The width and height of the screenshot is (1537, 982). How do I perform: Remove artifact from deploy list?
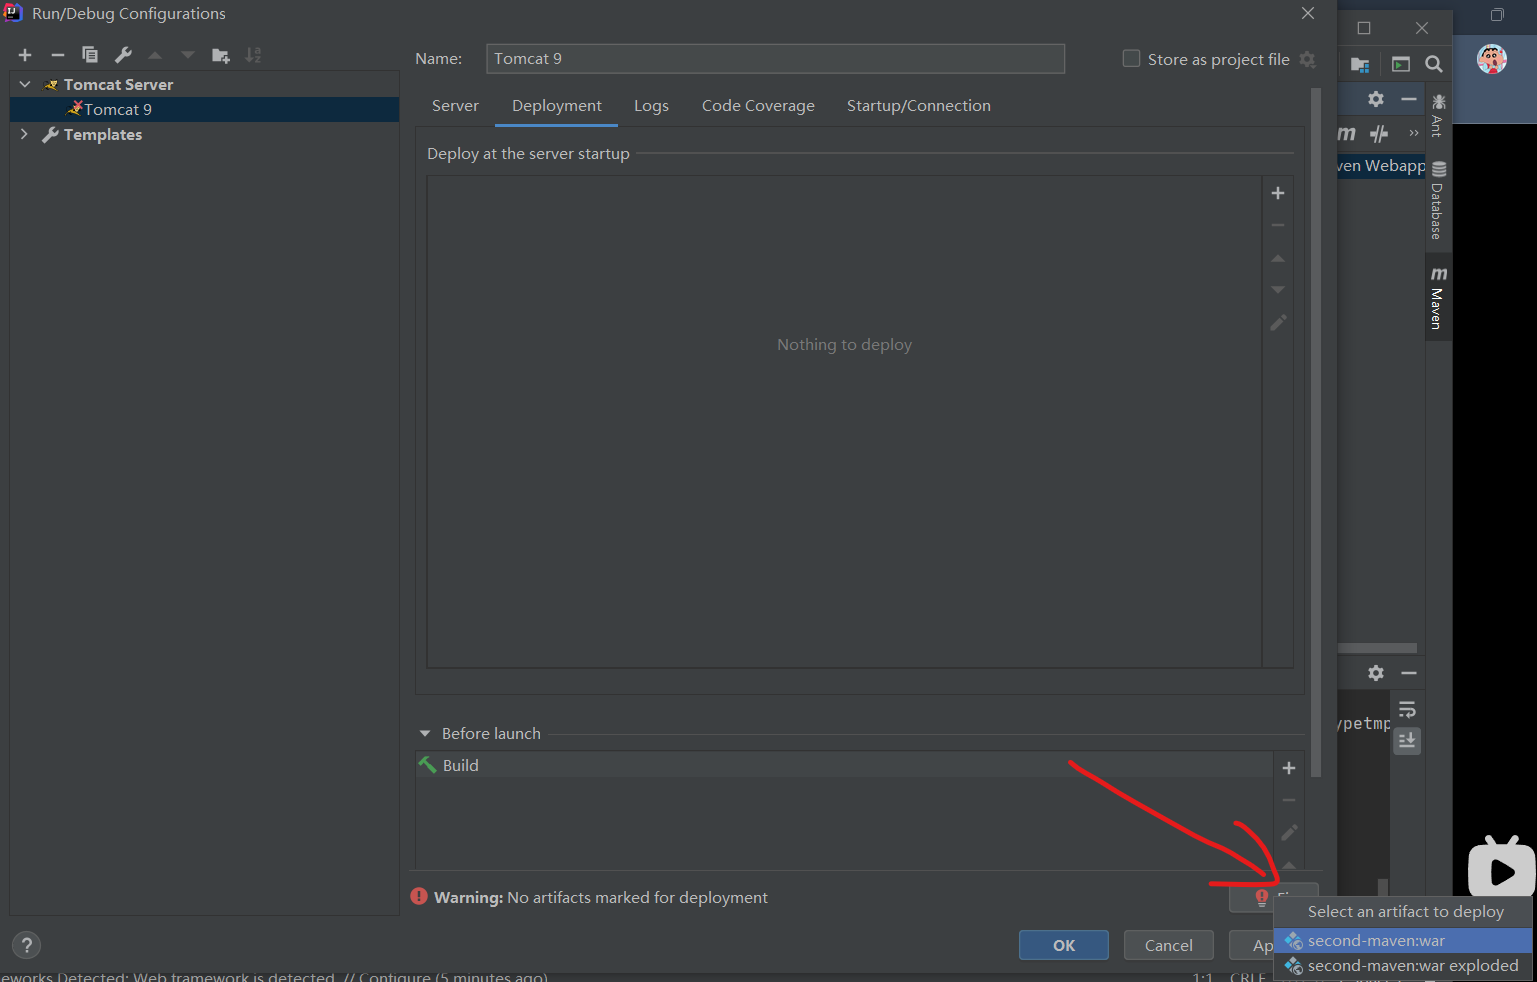pyautogui.click(x=1278, y=225)
